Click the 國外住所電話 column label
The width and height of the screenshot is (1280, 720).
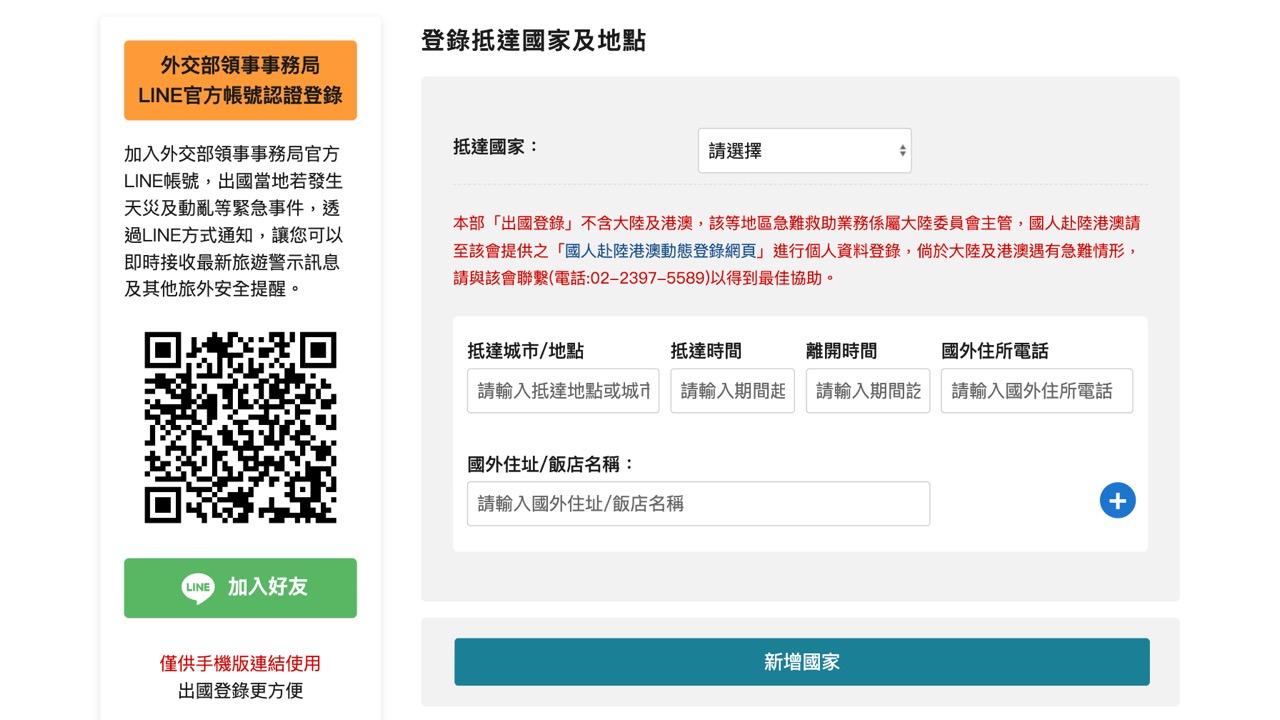click(x=994, y=351)
